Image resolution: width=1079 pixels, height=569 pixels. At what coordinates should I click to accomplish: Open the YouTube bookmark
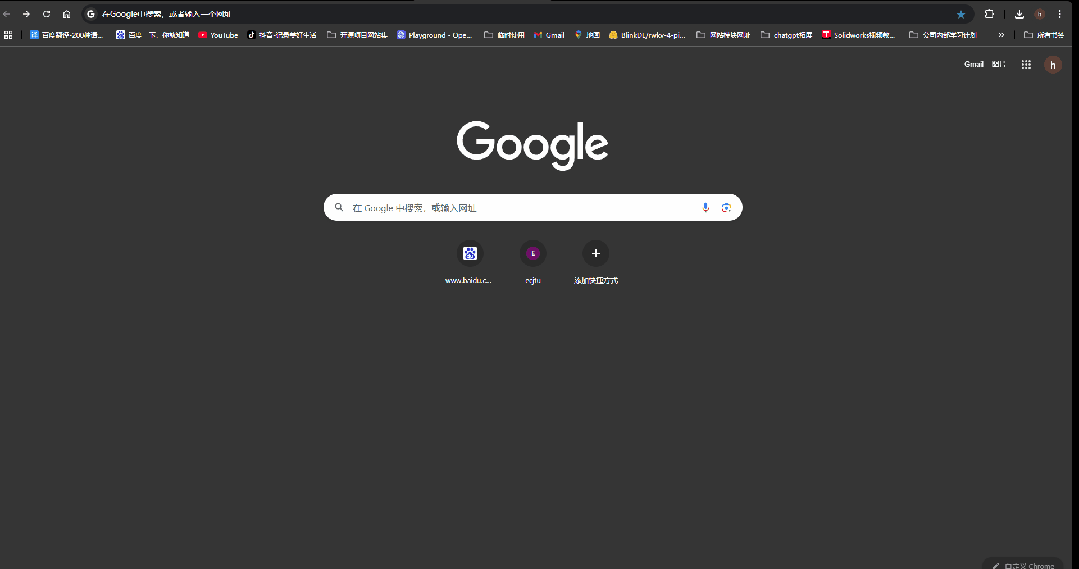pyautogui.click(x=217, y=34)
